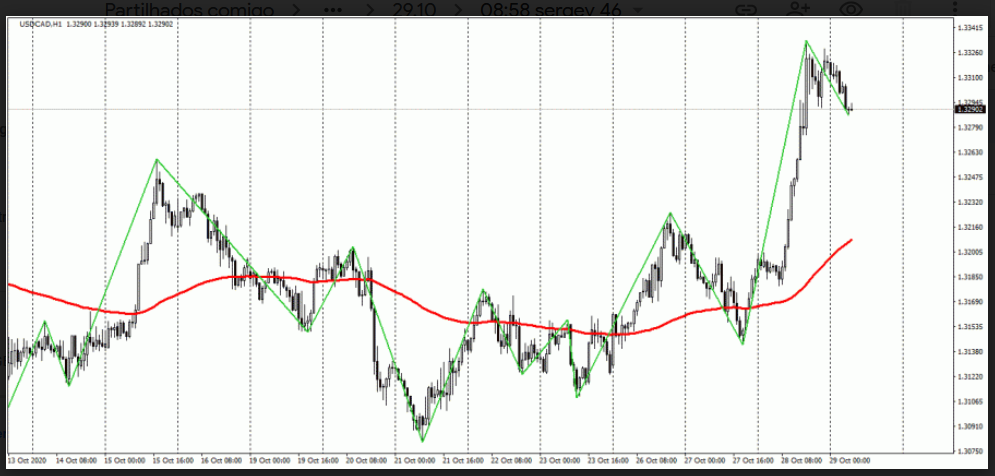Click the copy link icon
This screenshot has height=476, width=995.
pos(746,8)
